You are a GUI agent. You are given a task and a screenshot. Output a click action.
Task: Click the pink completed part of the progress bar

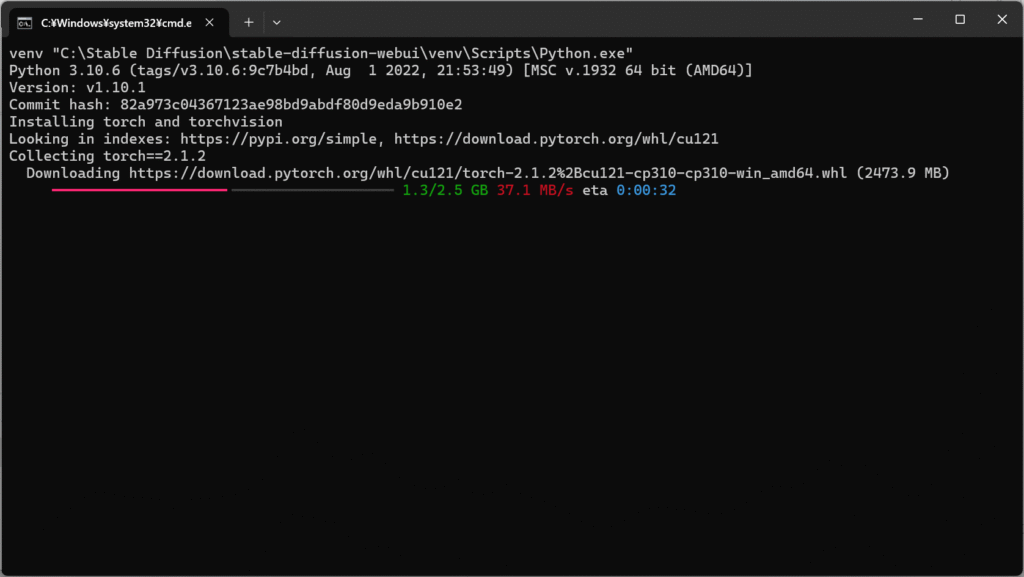[140, 190]
